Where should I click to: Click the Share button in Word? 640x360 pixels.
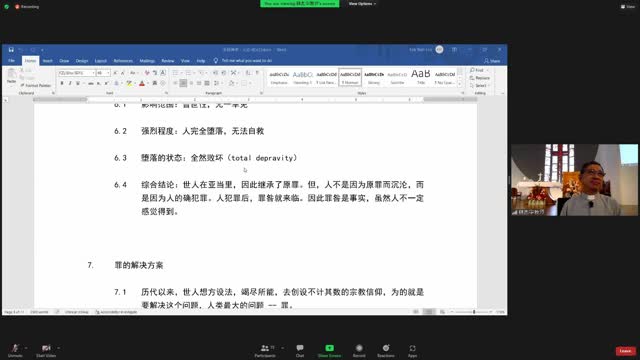tap(492, 61)
